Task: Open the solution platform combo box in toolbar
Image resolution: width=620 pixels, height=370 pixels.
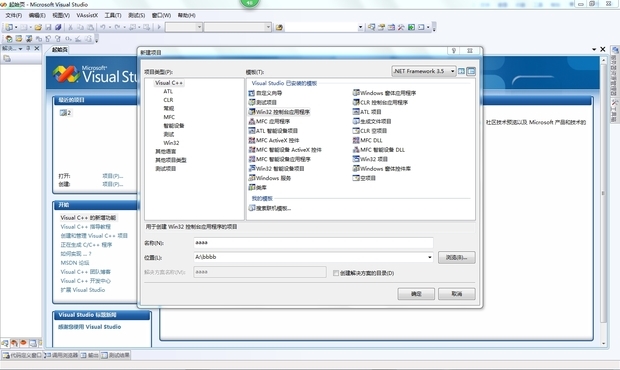Action: point(238,27)
